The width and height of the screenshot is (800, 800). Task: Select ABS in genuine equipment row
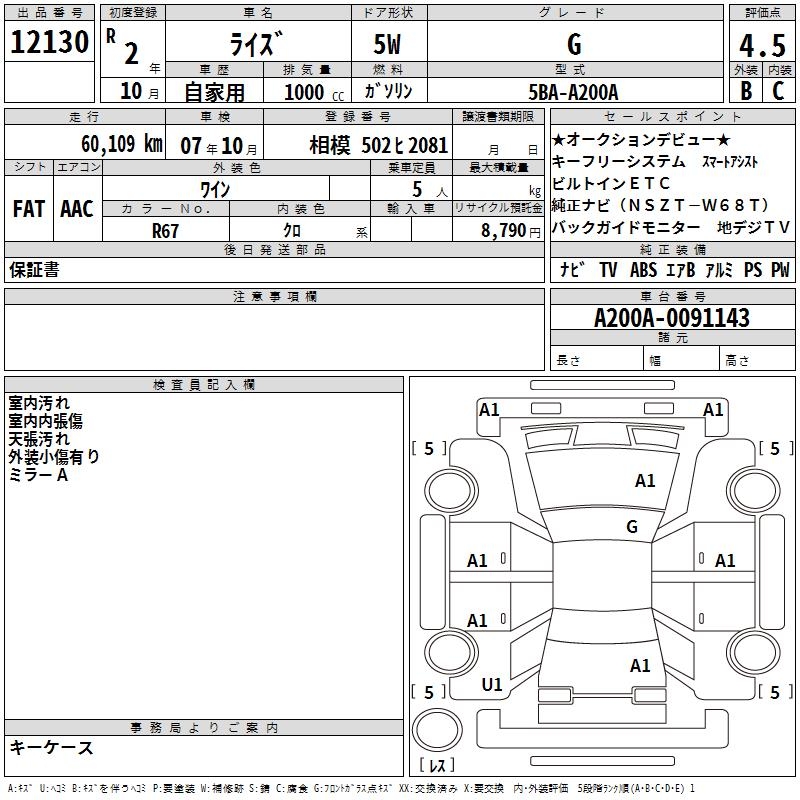tap(643, 269)
